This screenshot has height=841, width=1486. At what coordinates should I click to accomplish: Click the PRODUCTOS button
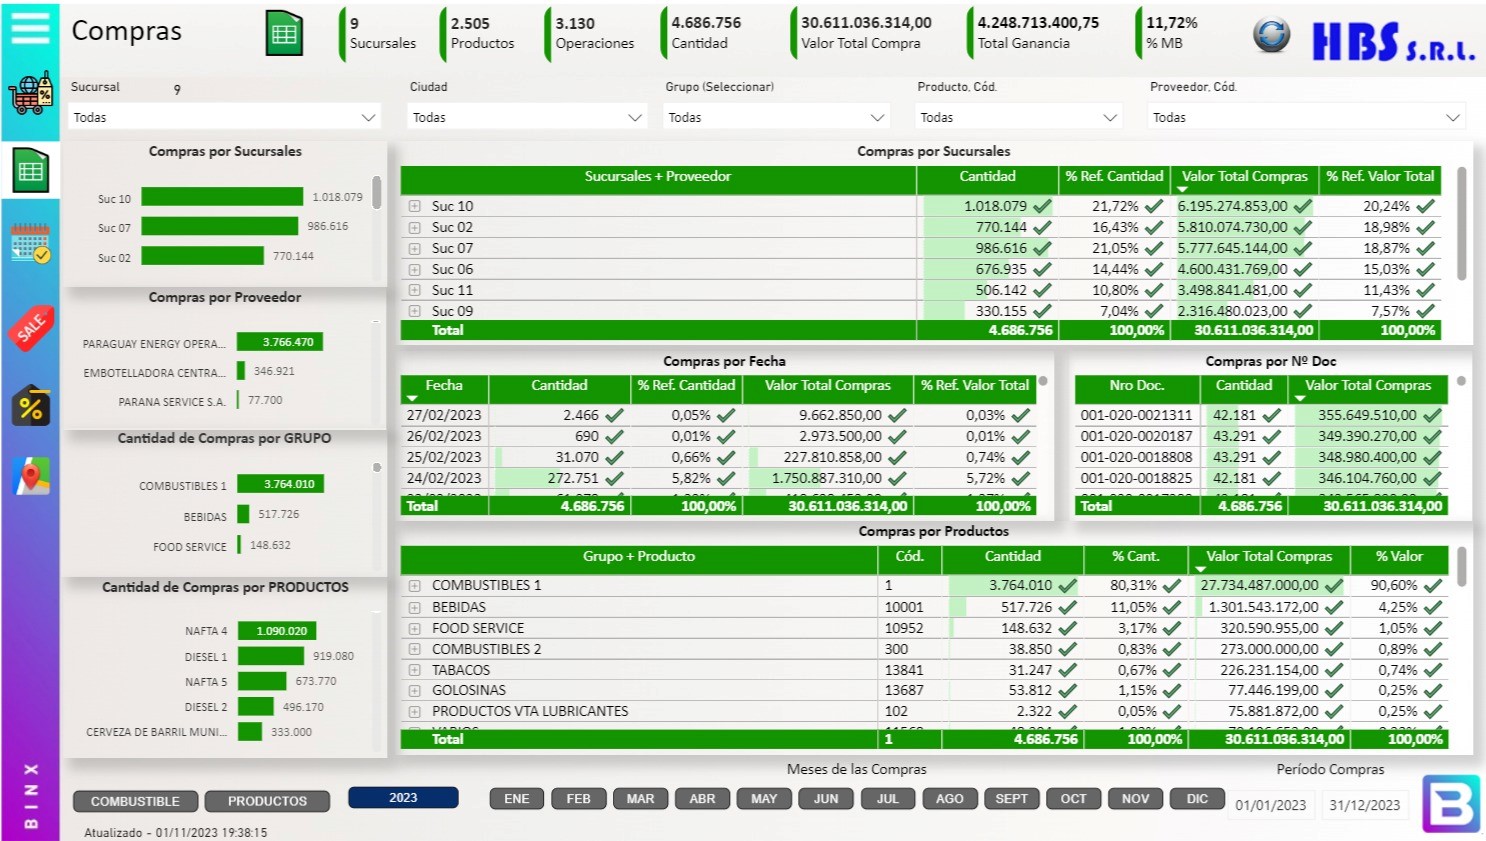click(267, 801)
